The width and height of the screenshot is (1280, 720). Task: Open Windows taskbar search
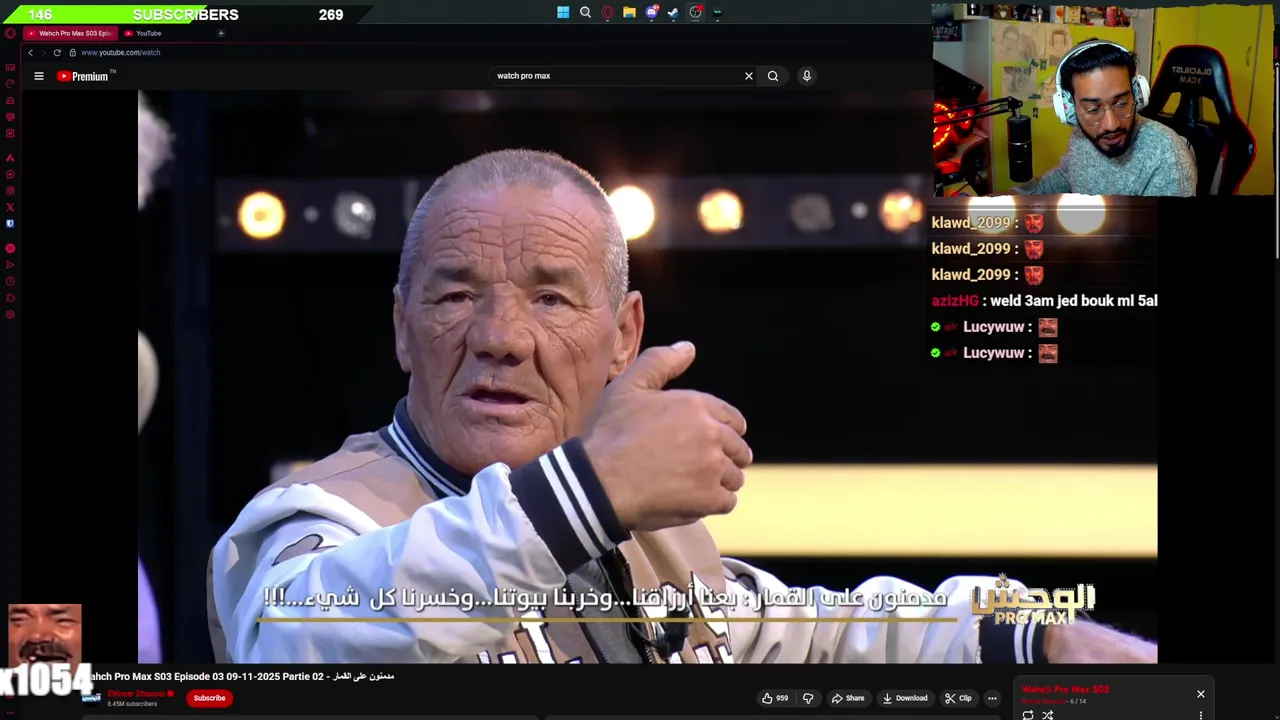click(585, 13)
